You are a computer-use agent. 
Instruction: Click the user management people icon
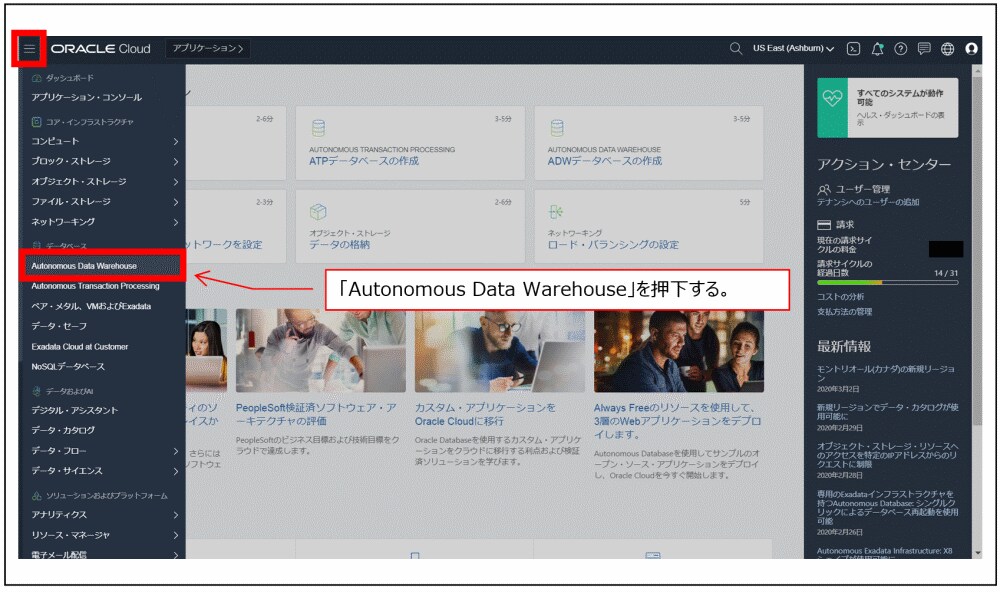pos(824,189)
